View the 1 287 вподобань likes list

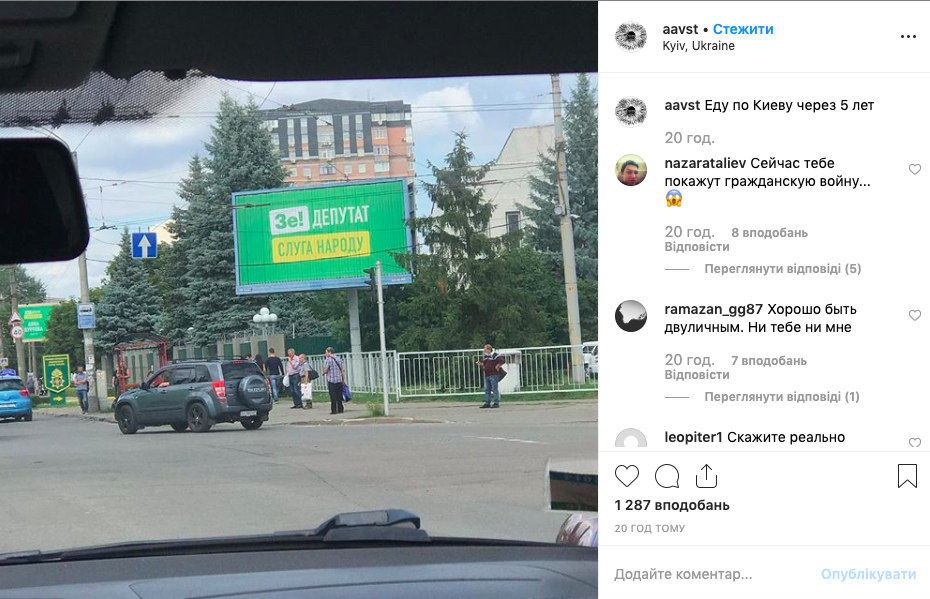(672, 505)
